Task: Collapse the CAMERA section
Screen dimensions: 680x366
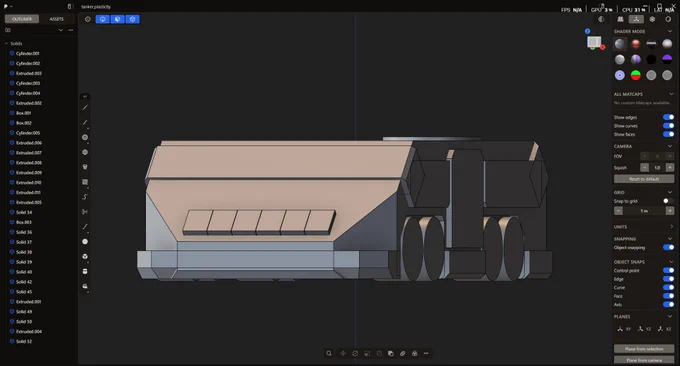Action: point(671,146)
